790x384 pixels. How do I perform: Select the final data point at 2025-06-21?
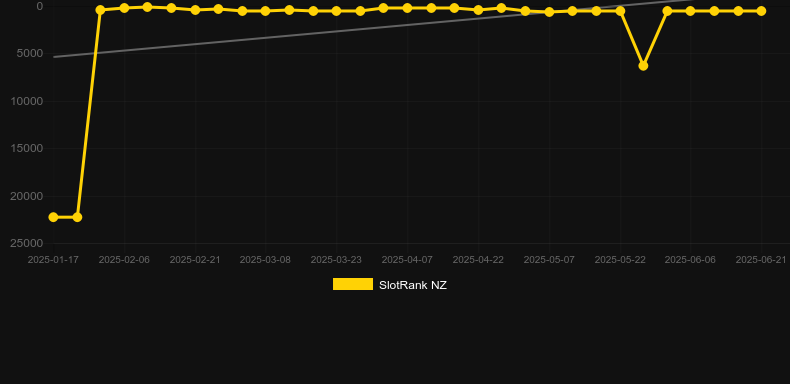click(761, 11)
